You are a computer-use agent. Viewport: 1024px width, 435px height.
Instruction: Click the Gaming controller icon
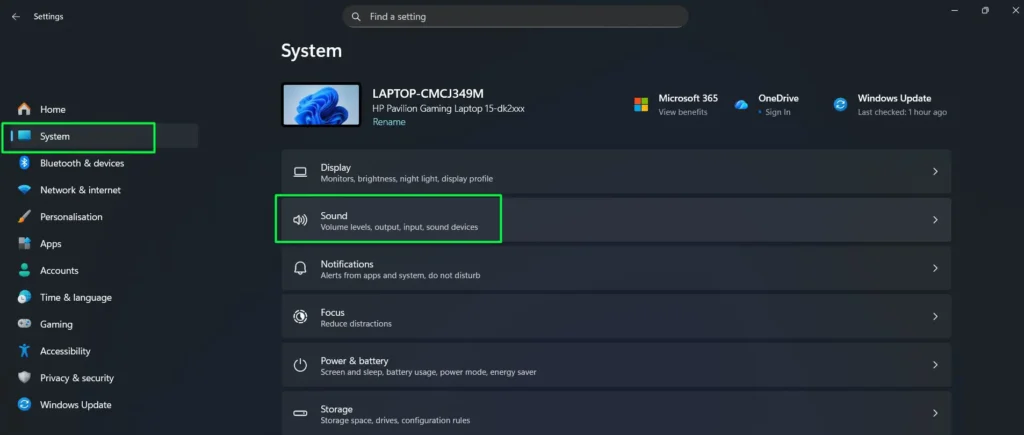[x=24, y=324]
